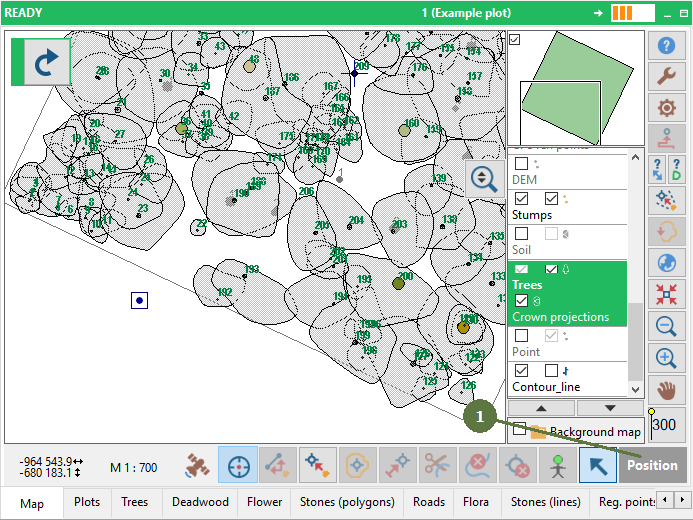693x520 pixels.
Task: Open the Stones (polygons) tab
Action: point(347,502)
